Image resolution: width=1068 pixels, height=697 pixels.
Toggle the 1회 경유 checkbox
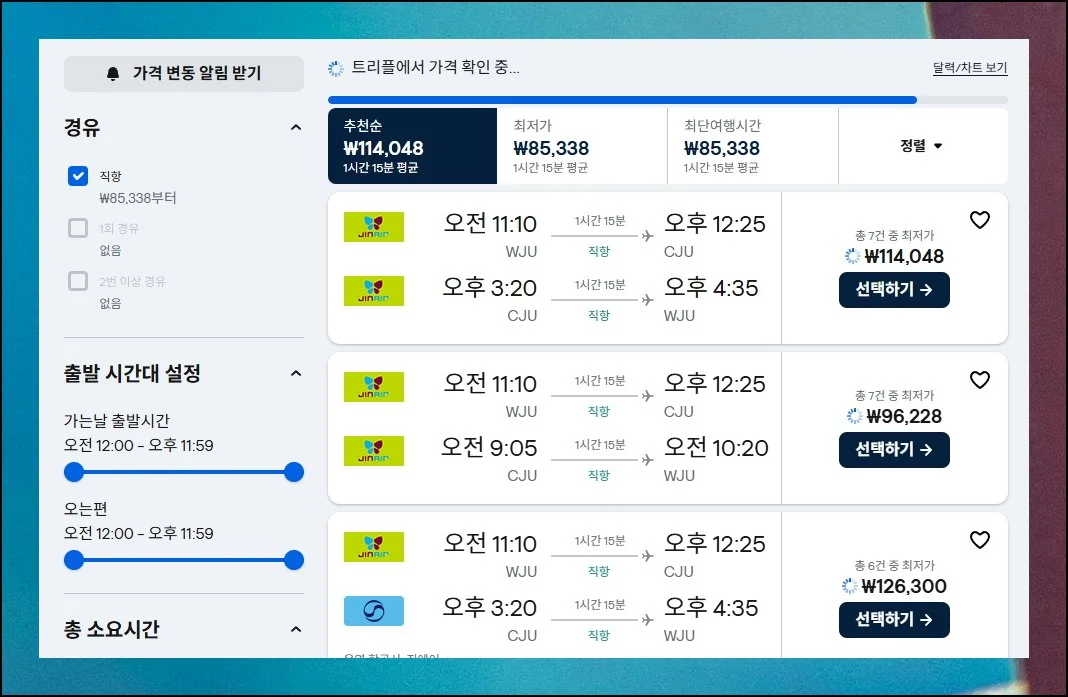78,228
